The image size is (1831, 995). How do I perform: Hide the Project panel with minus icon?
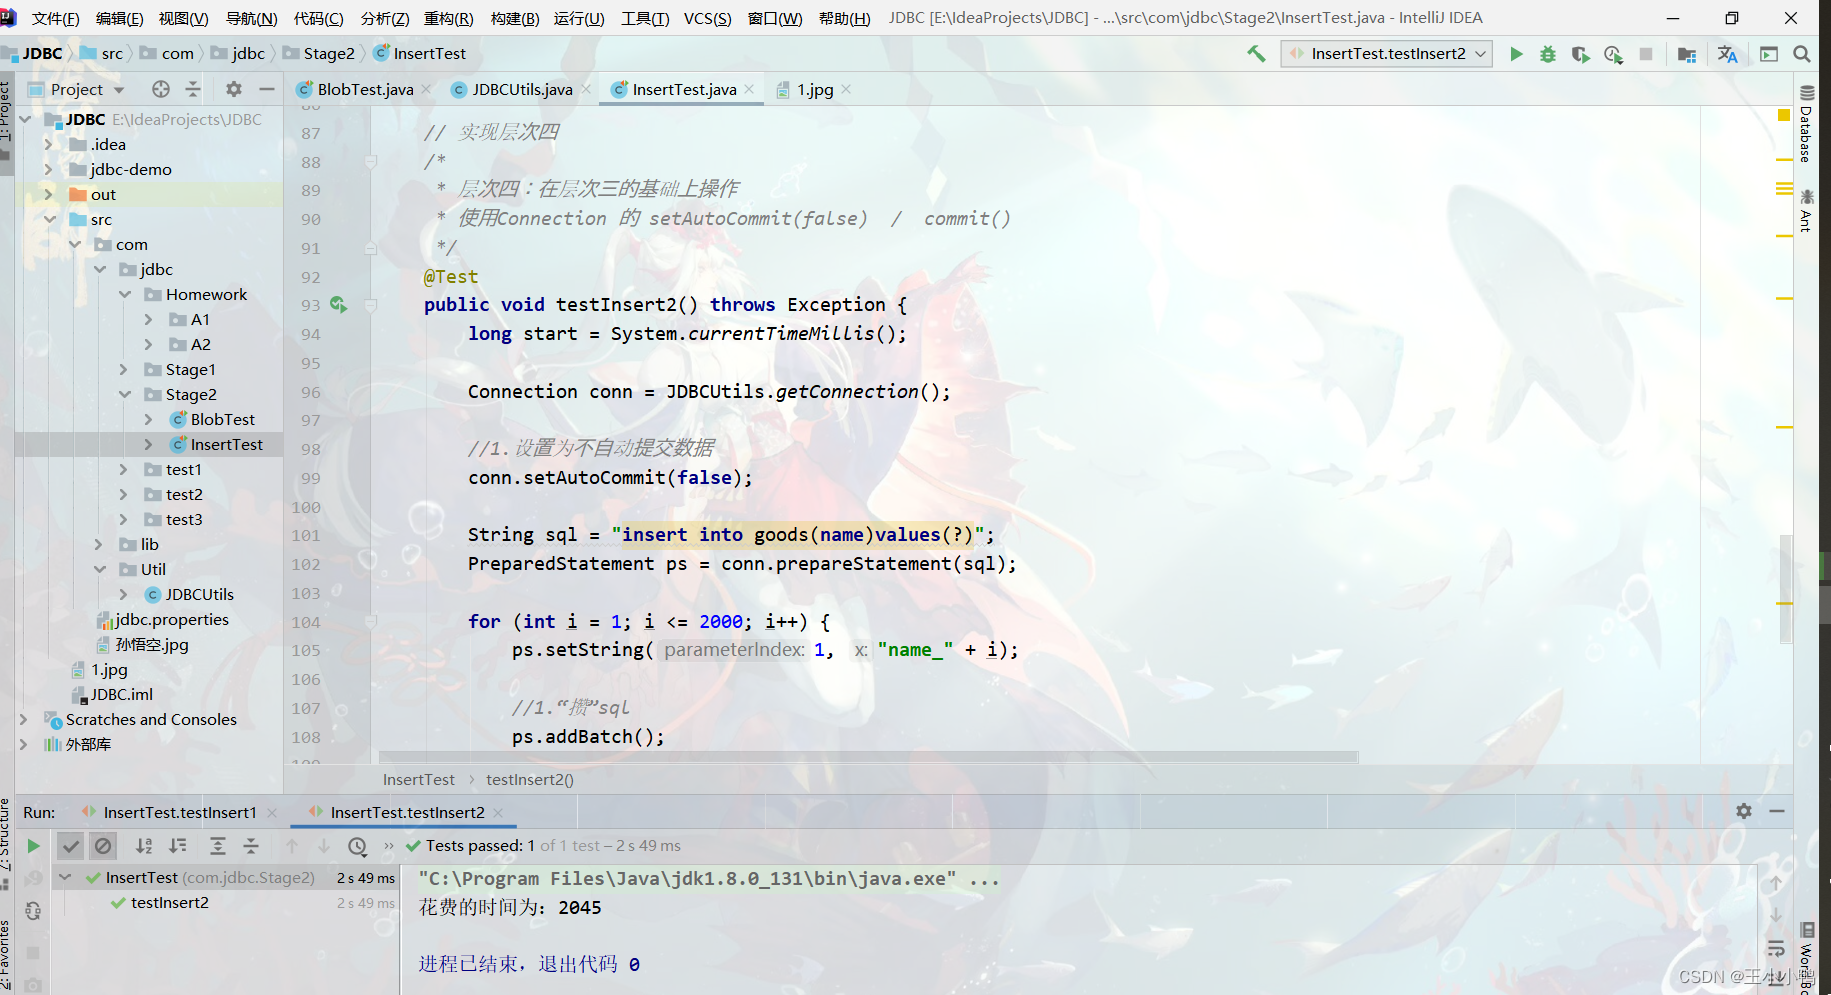[266, 89]
